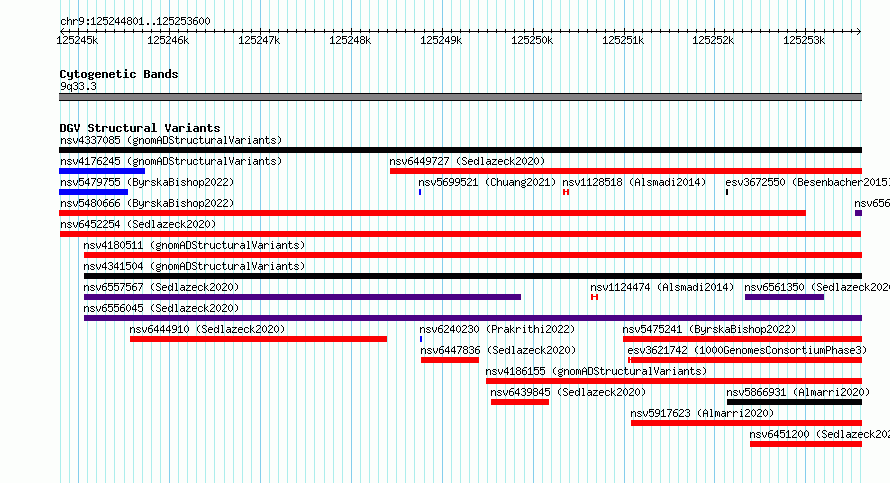The width and height of the screenshot is (890, 483).
Task: Click the 125251k ruler tick label
Action: [623, 40]
